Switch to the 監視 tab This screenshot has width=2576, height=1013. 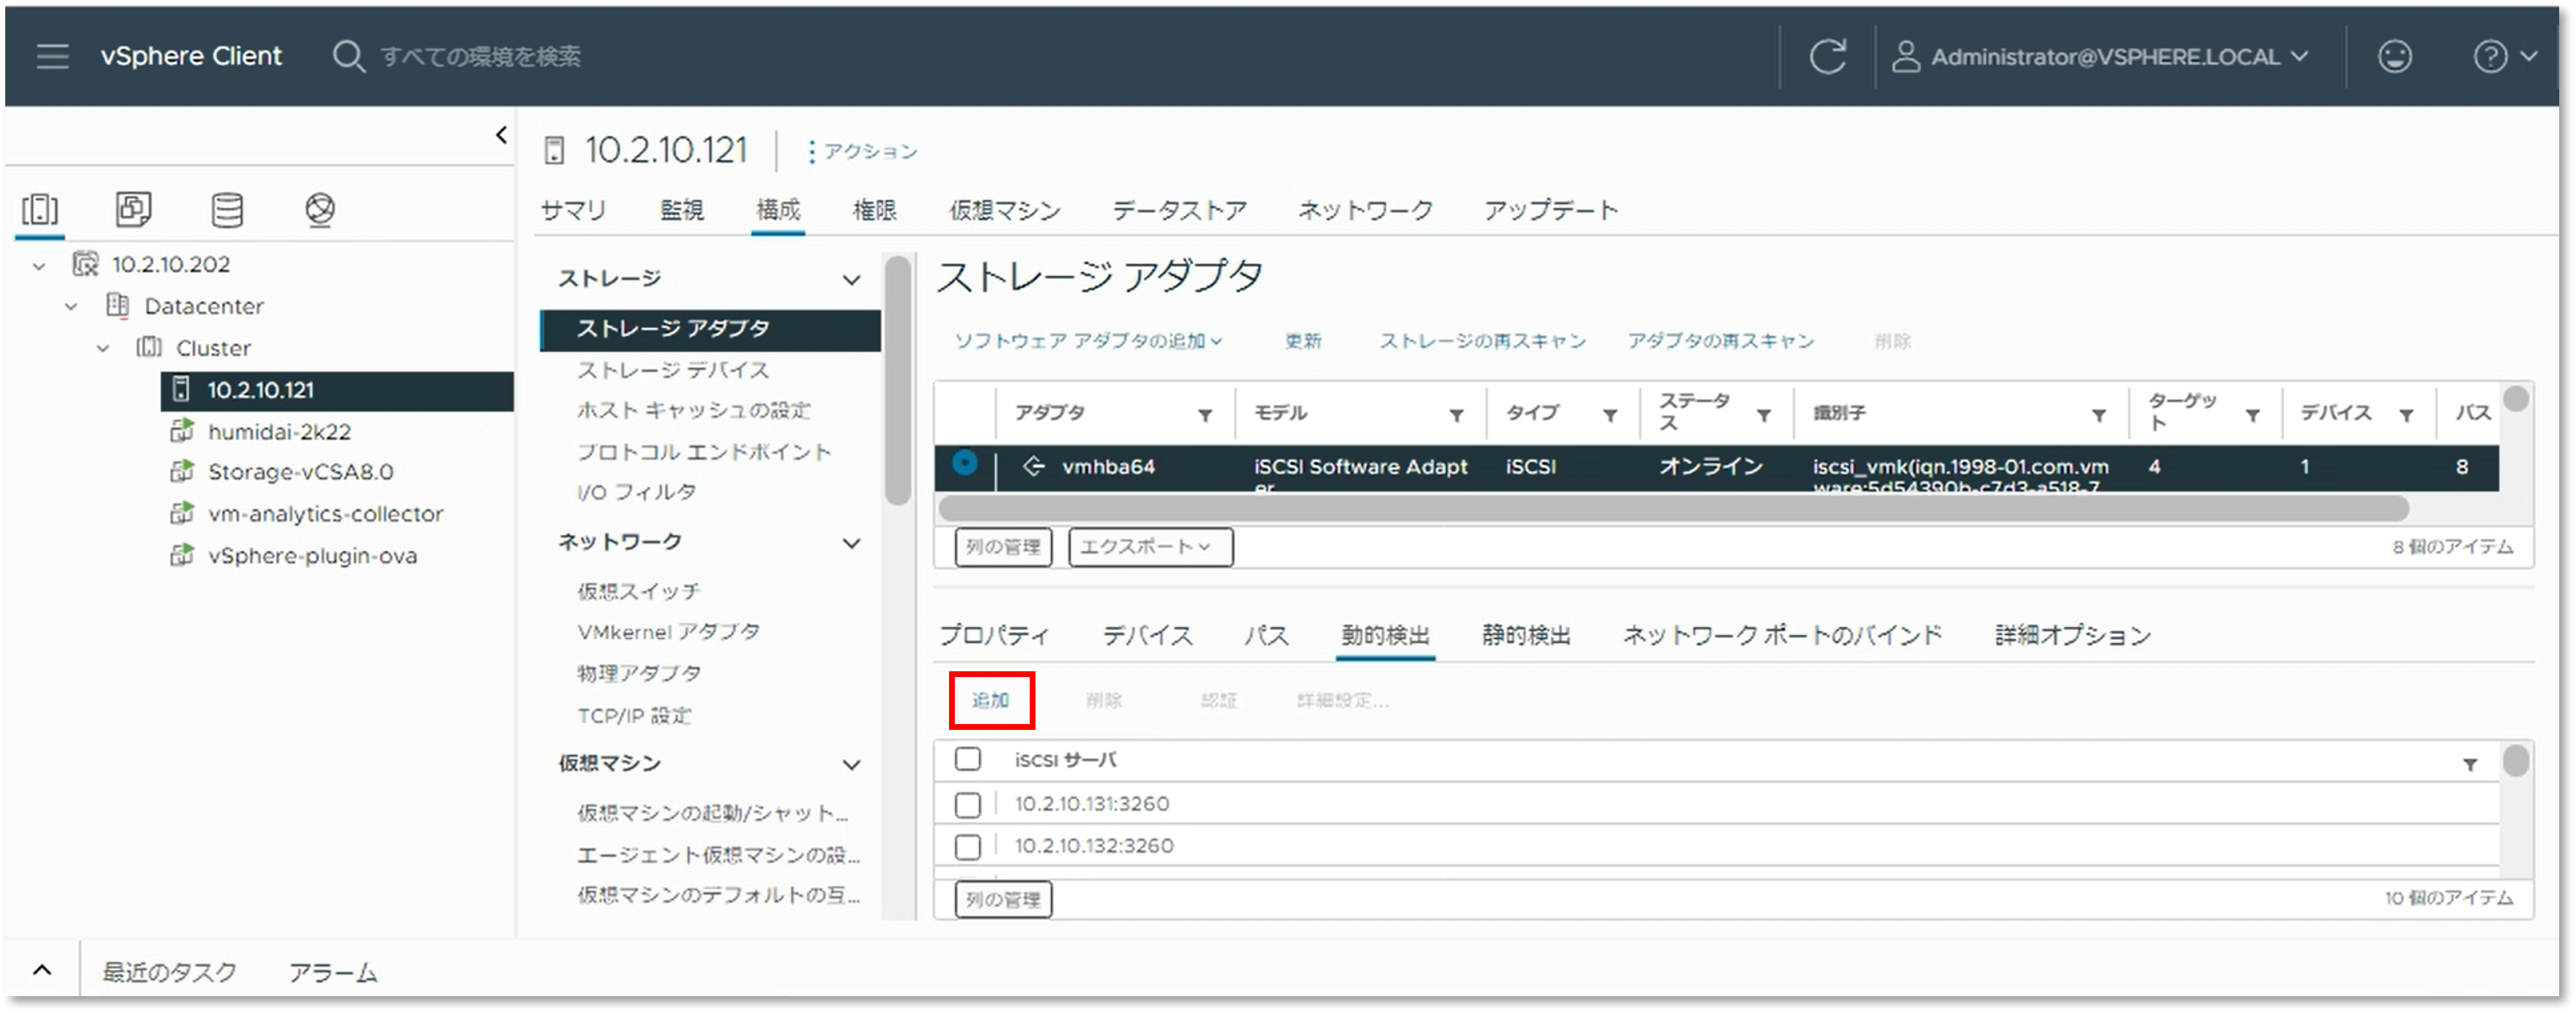click(681, 210)
